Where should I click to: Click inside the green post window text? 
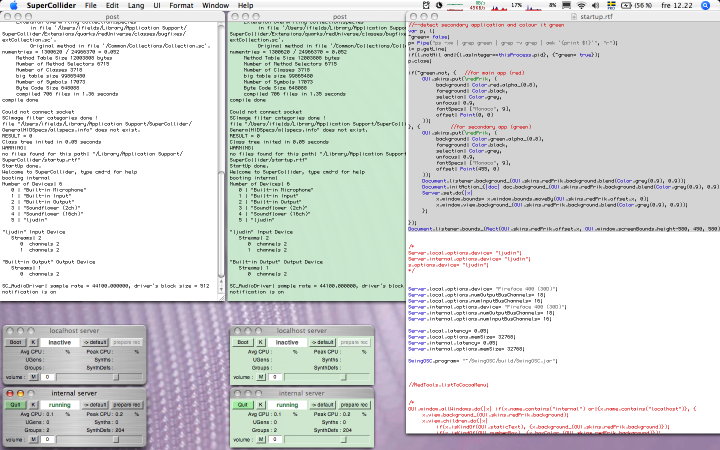317,161
